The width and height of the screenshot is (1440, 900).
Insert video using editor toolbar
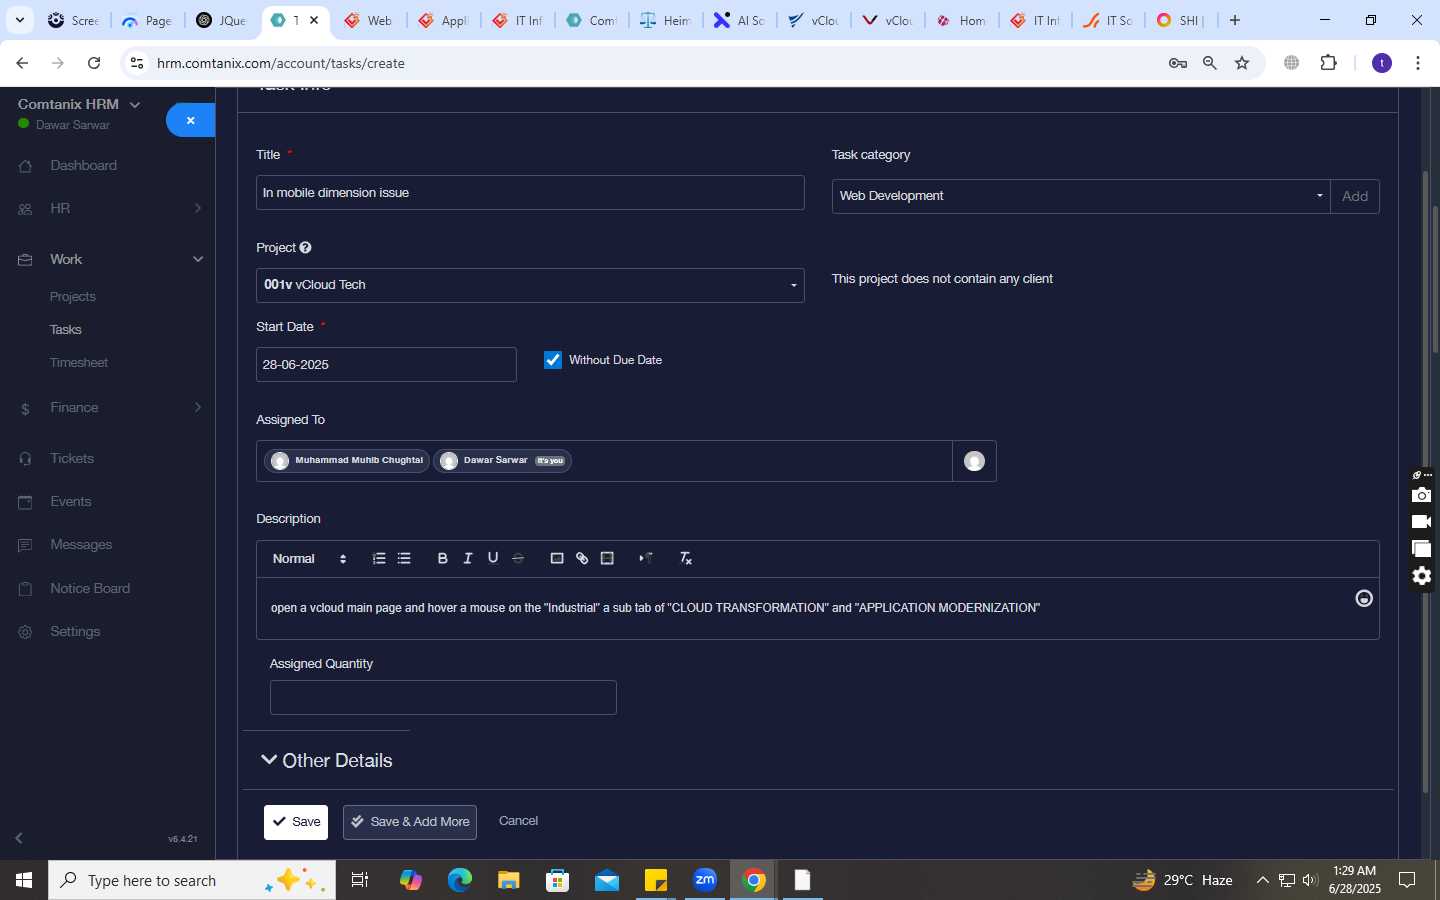pos(607,558)
